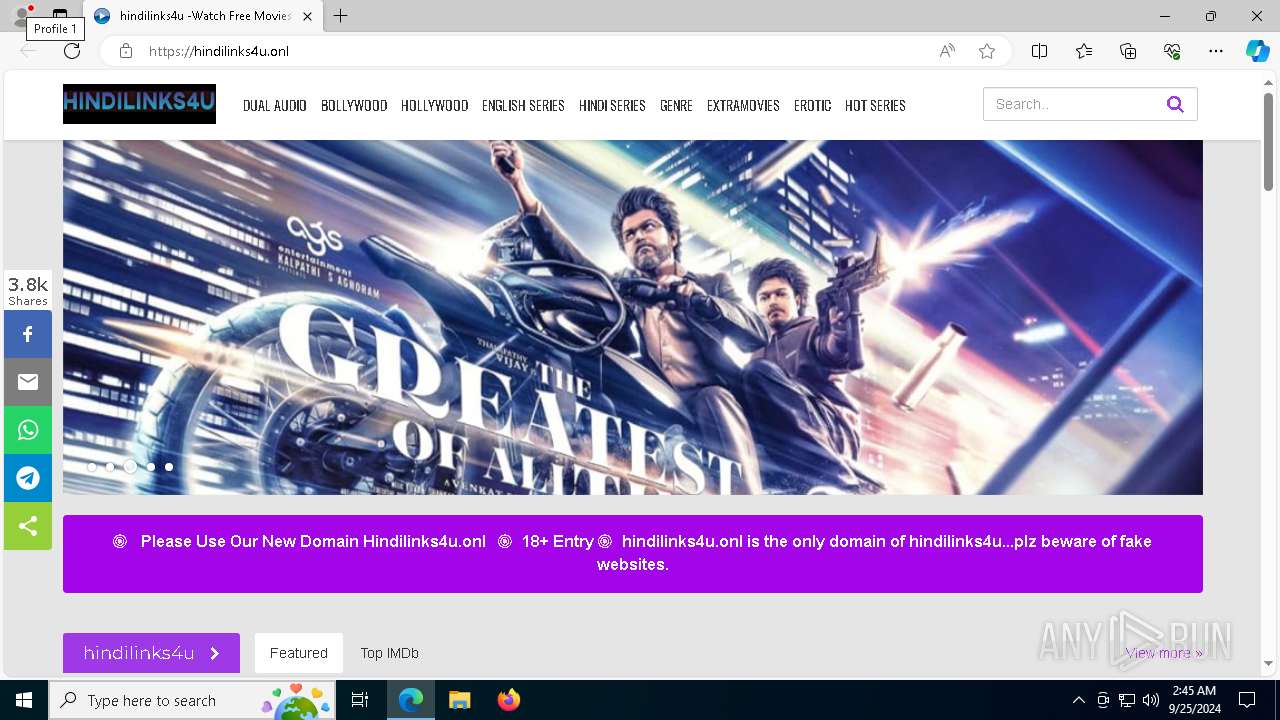This screenshot has height=720, width=1280.
Task: Select the third carousel slide dot
Action: [130, 467]
